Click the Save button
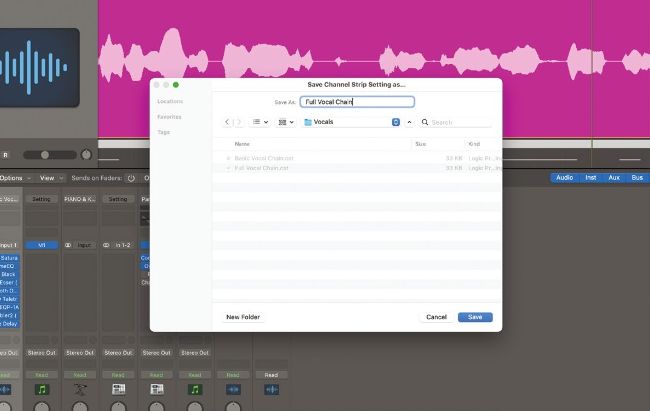The height and width of the screenshot is (411, 650). point(475,317)
